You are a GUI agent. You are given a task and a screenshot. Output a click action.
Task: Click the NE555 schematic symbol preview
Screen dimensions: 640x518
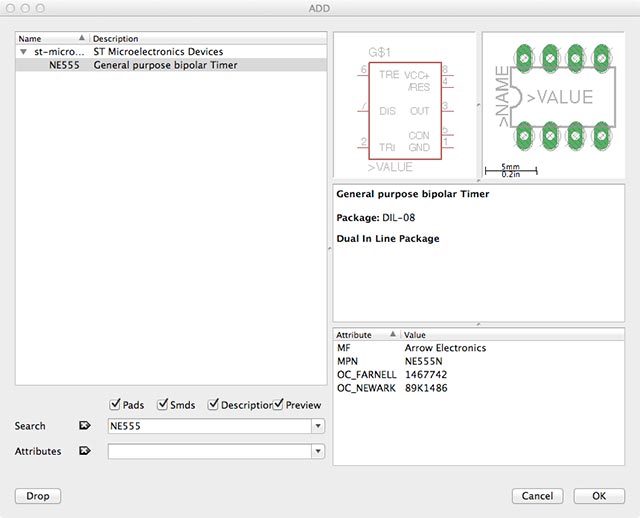[404, 105]
